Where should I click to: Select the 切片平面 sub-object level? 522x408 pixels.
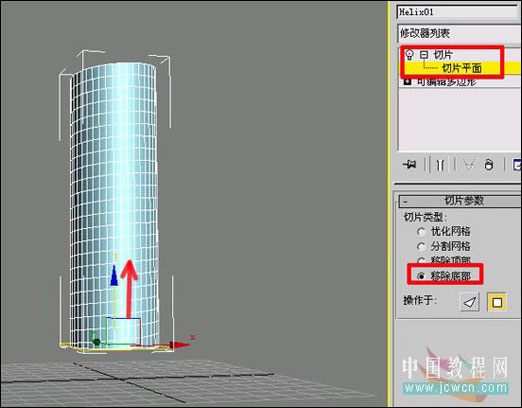(461, 68)
